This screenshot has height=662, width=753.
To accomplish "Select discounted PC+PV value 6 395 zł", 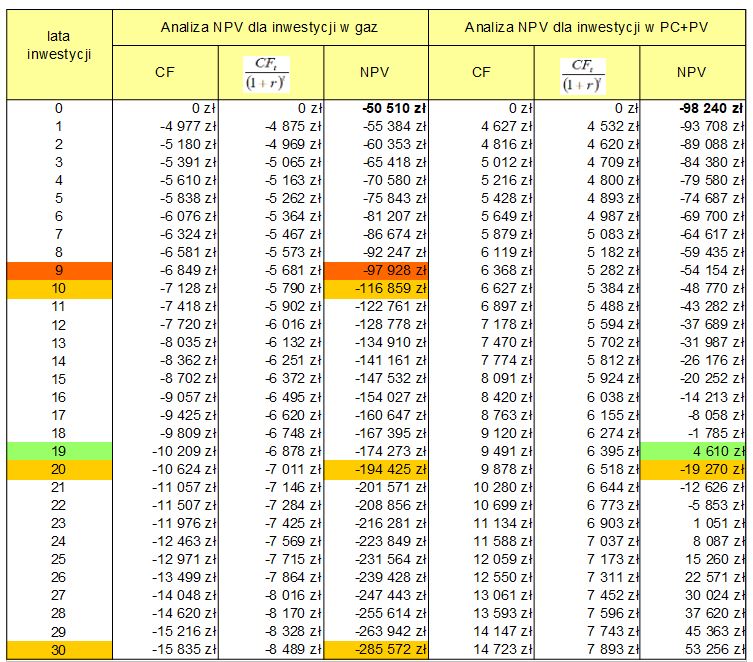I will (x=613, y=451).
